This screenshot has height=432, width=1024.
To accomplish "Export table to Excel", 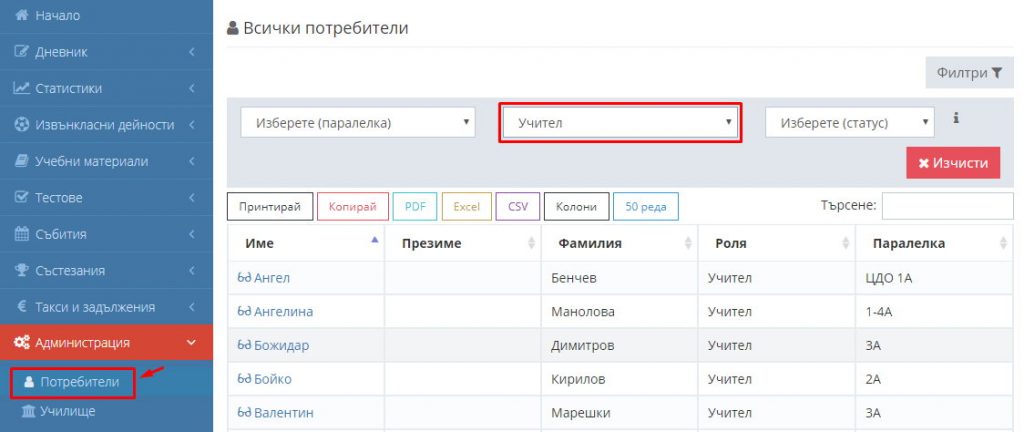I will click(x=467, y=207).
